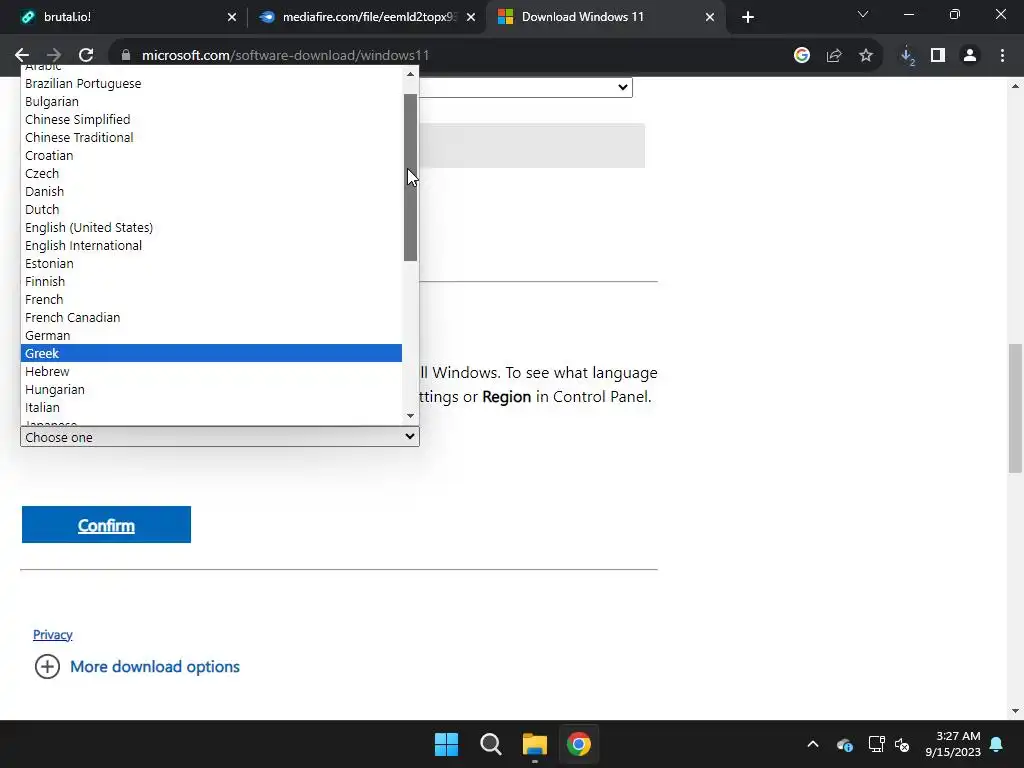
Task: Click the address bar URL
Action: click(285, 56)
